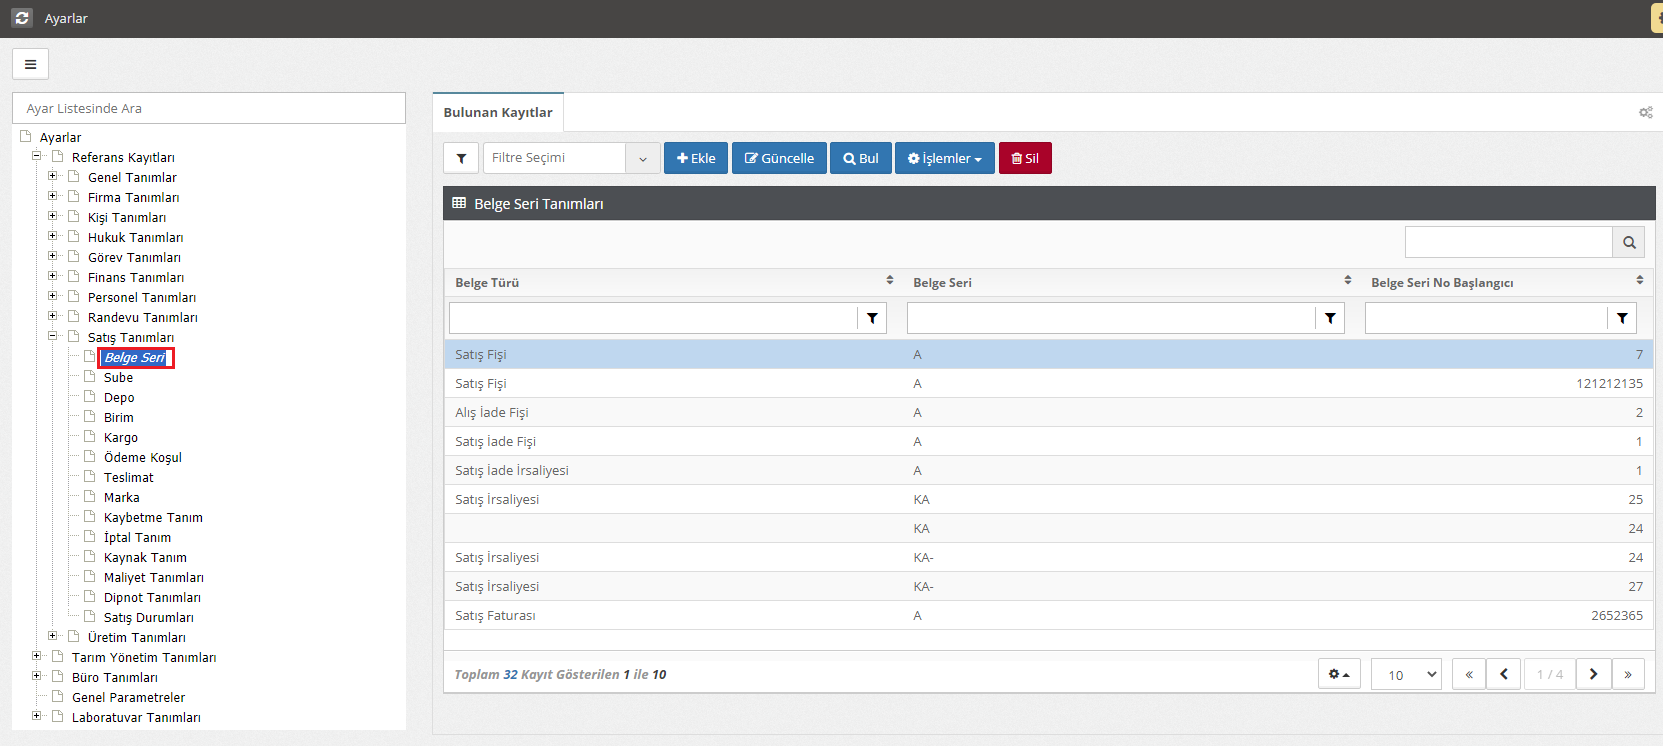
Task: Collapse the Satış Tanımları tree node
Action: (x=53, y=336)
